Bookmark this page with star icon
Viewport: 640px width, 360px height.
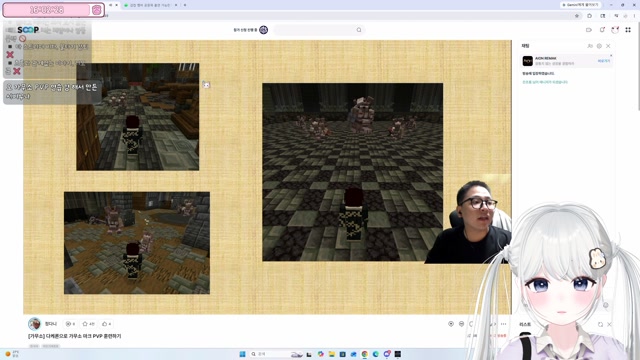[577, 16]
